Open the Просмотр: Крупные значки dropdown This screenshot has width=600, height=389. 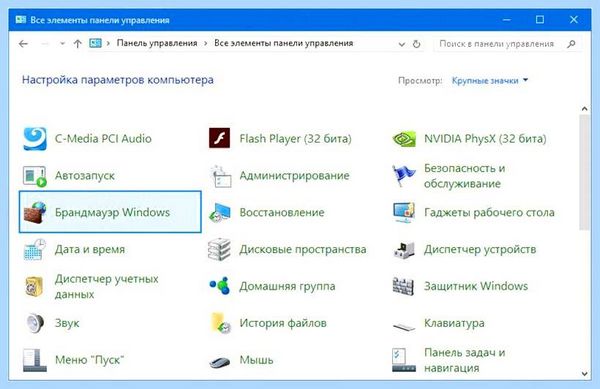click(x=490, y=81)
